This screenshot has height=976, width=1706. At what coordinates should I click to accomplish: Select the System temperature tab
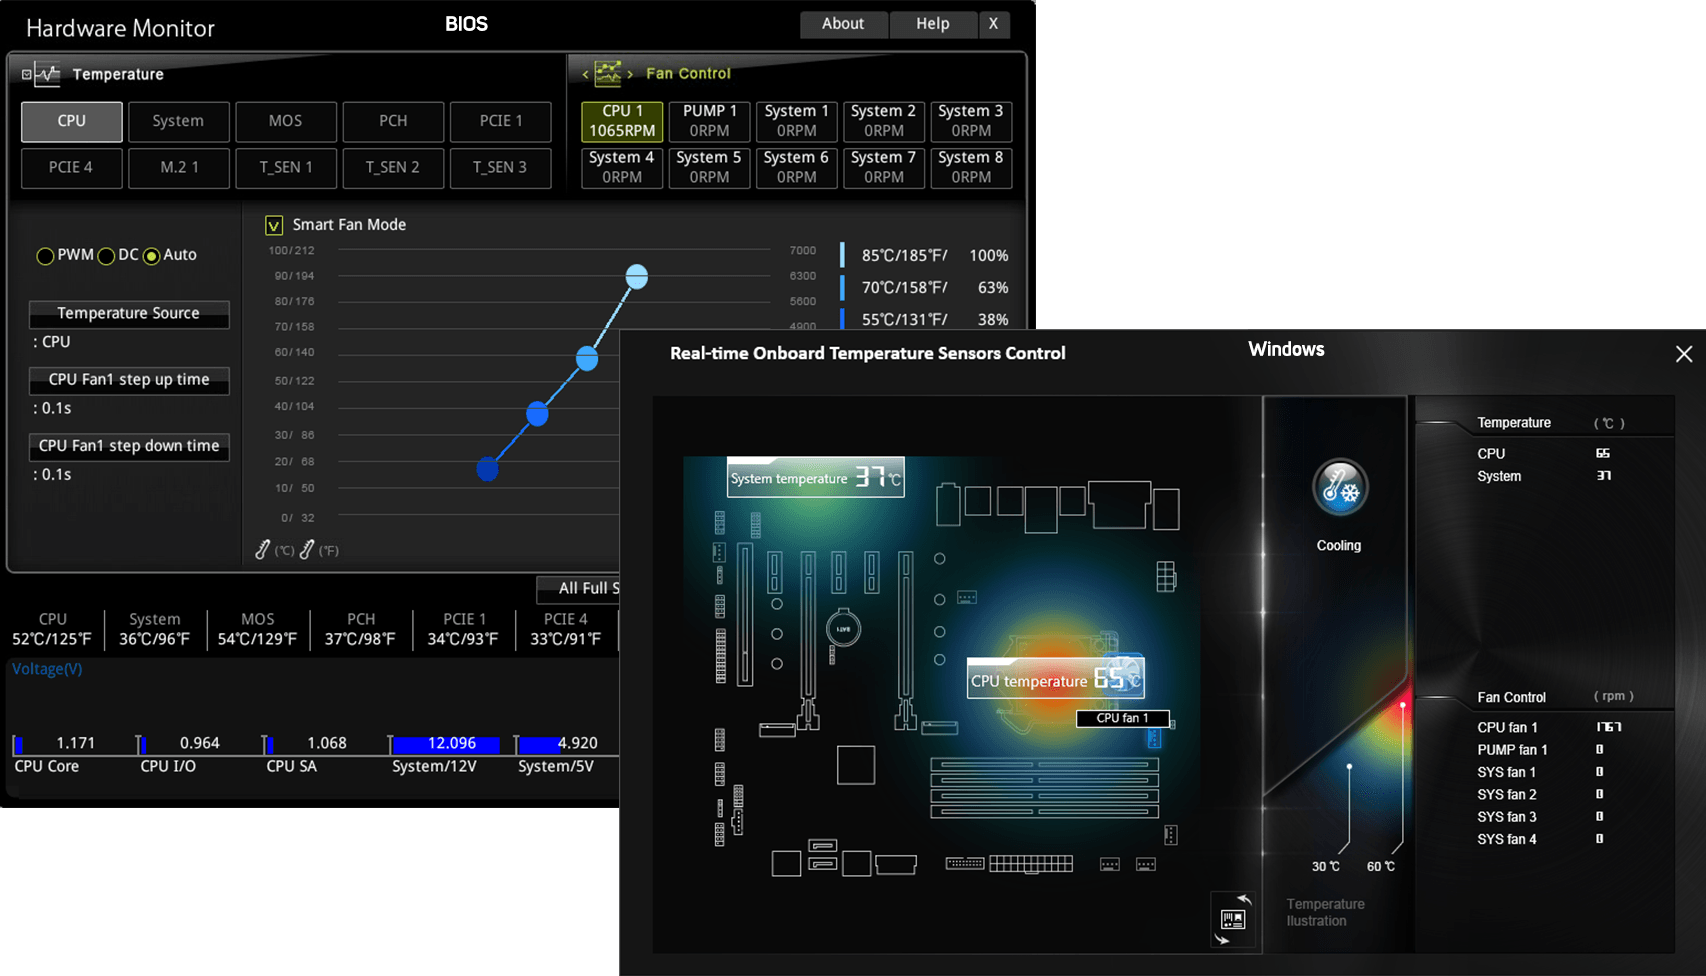pos(178,121)
